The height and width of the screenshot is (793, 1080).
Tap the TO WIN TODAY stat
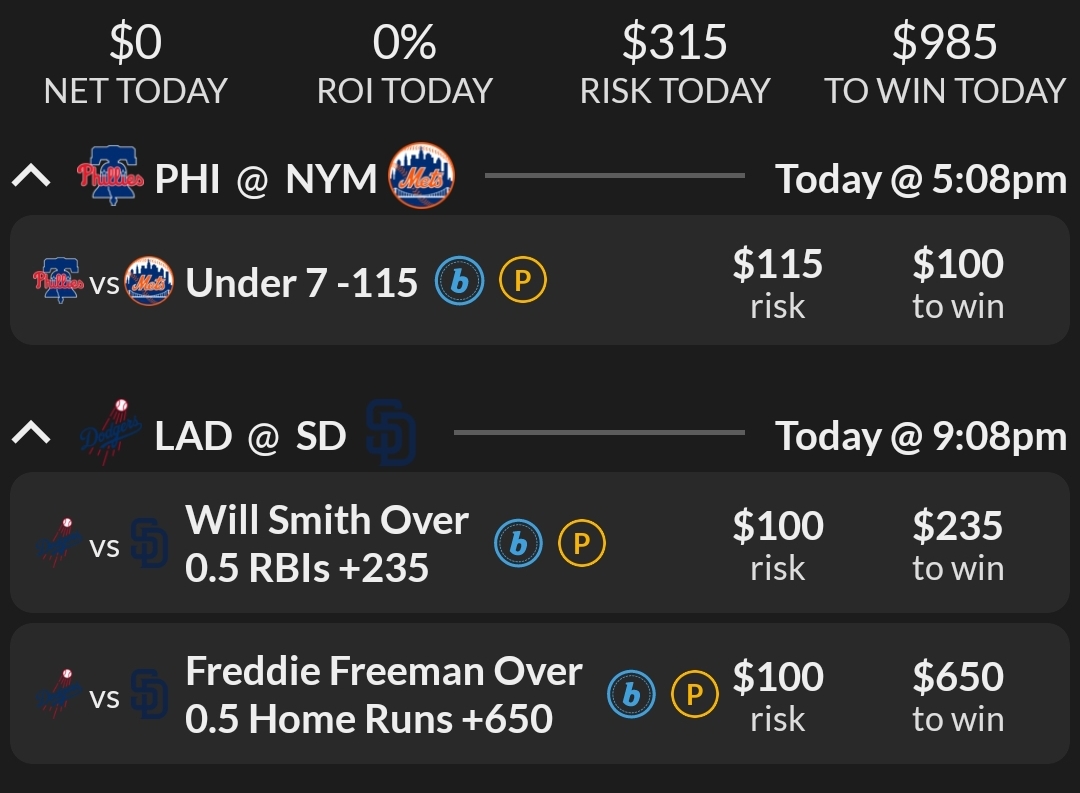pos(945,64)
